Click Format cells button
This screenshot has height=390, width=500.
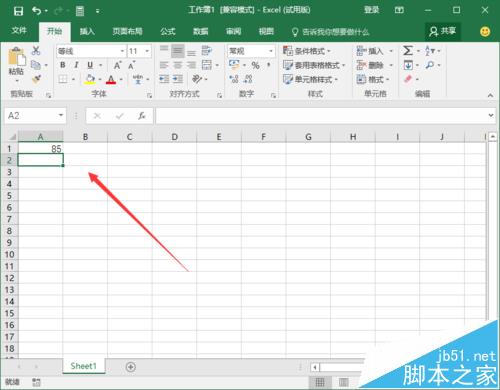click(x=373, y=79)
